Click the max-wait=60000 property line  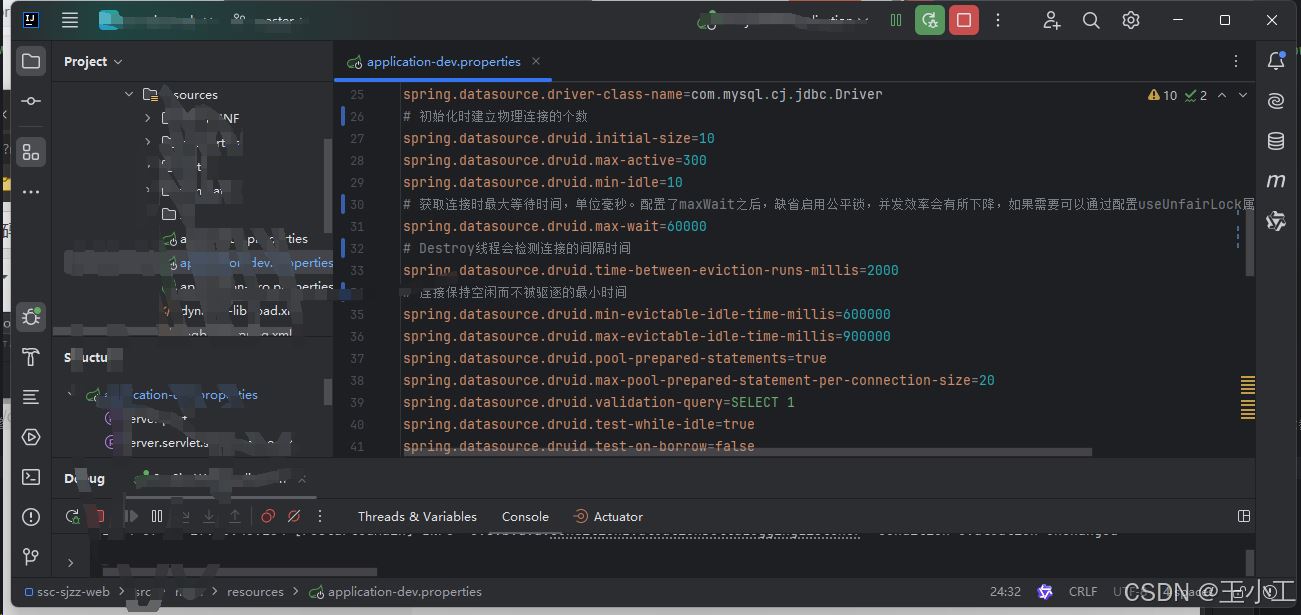click(x=555, y=226)
